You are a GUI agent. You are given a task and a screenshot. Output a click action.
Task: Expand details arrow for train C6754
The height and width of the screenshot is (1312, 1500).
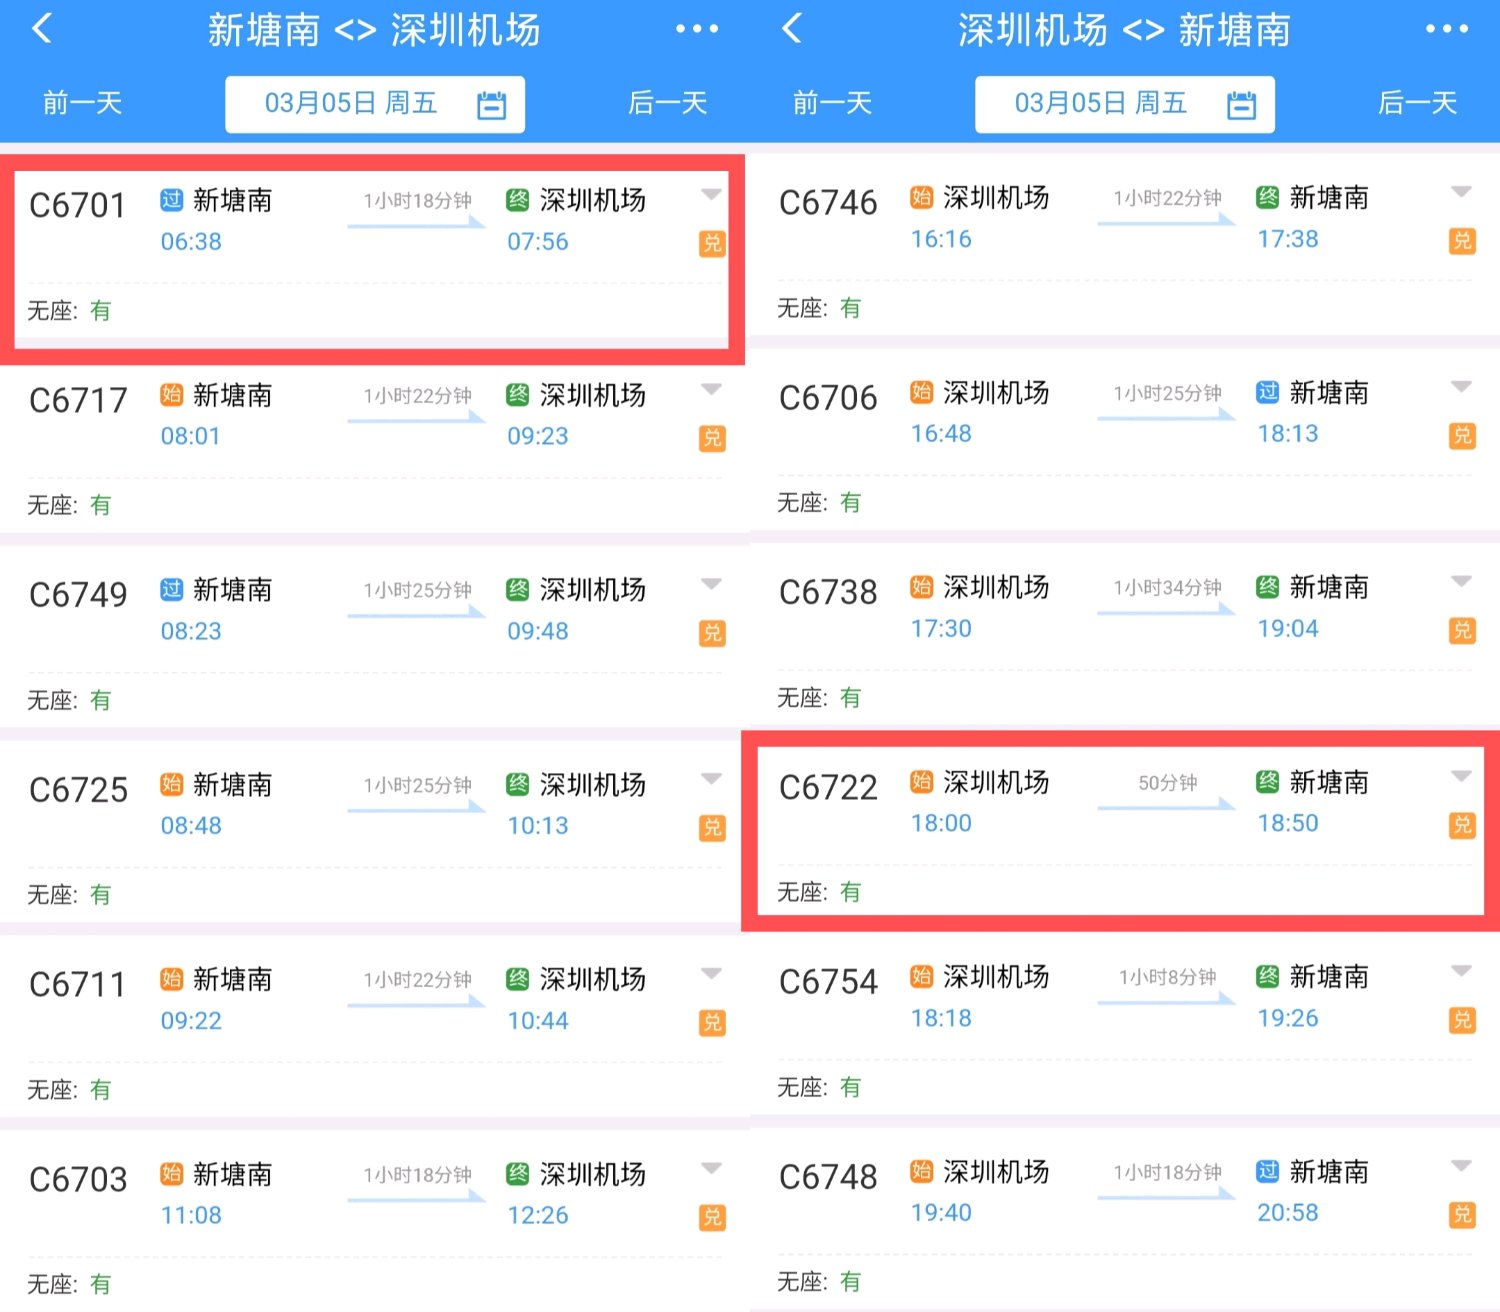[1461, 971]
